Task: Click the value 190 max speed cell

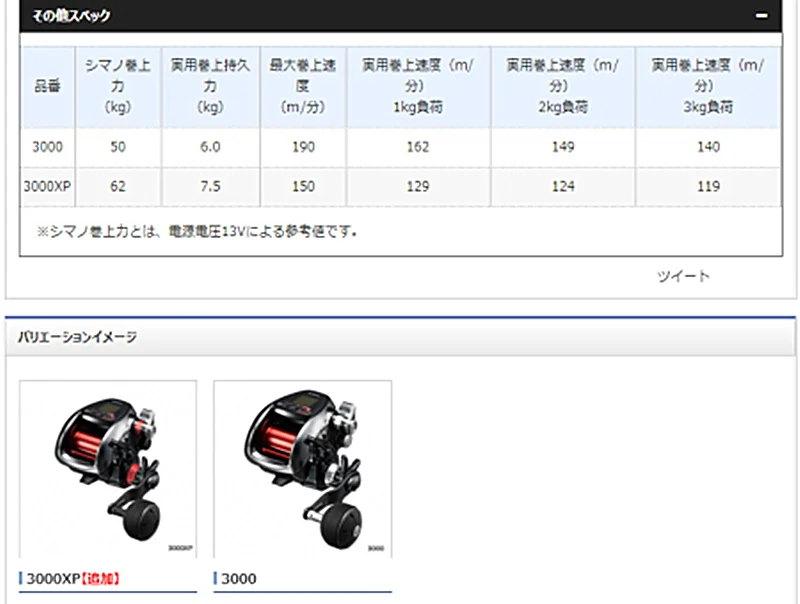Action: coord(303,147)
